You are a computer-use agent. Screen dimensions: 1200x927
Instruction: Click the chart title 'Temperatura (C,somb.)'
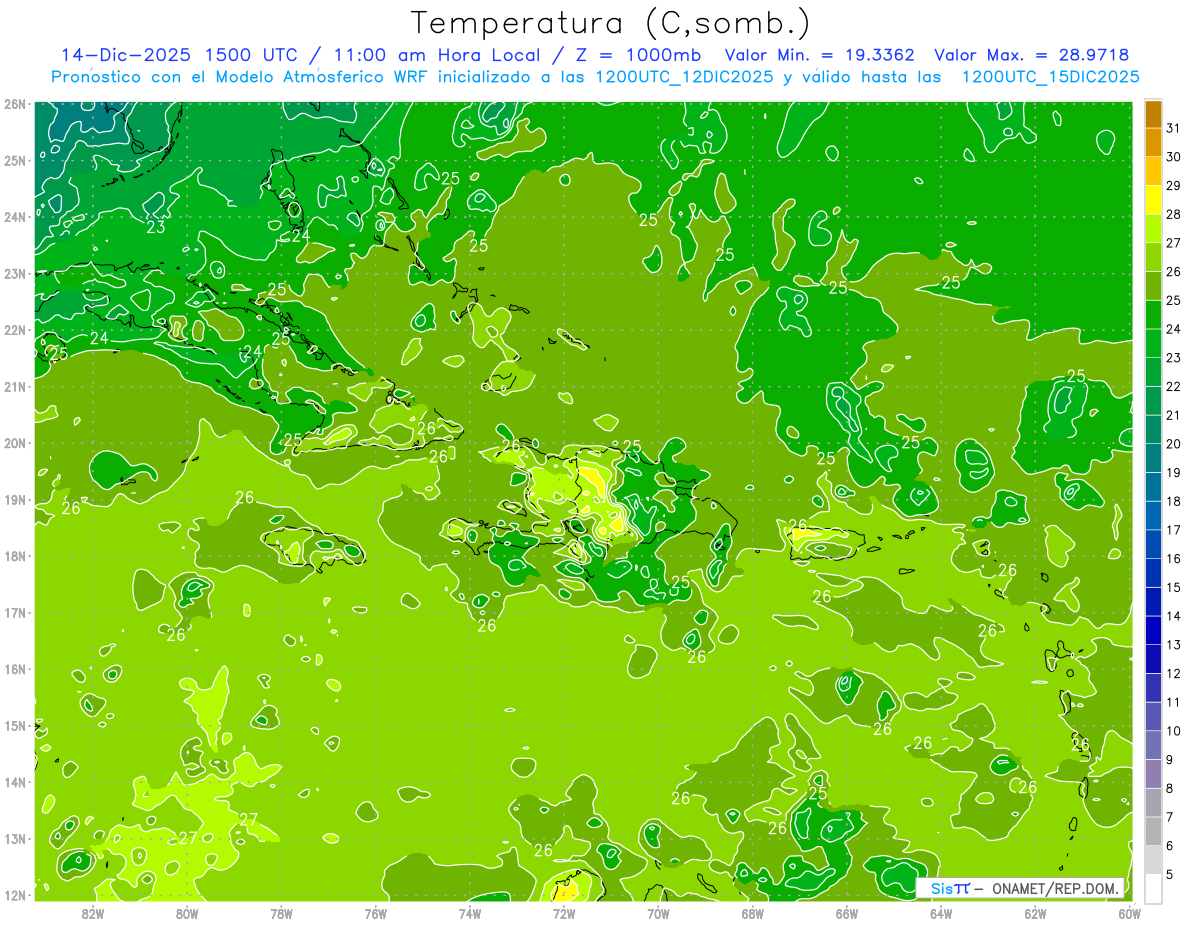coord(610,22)
